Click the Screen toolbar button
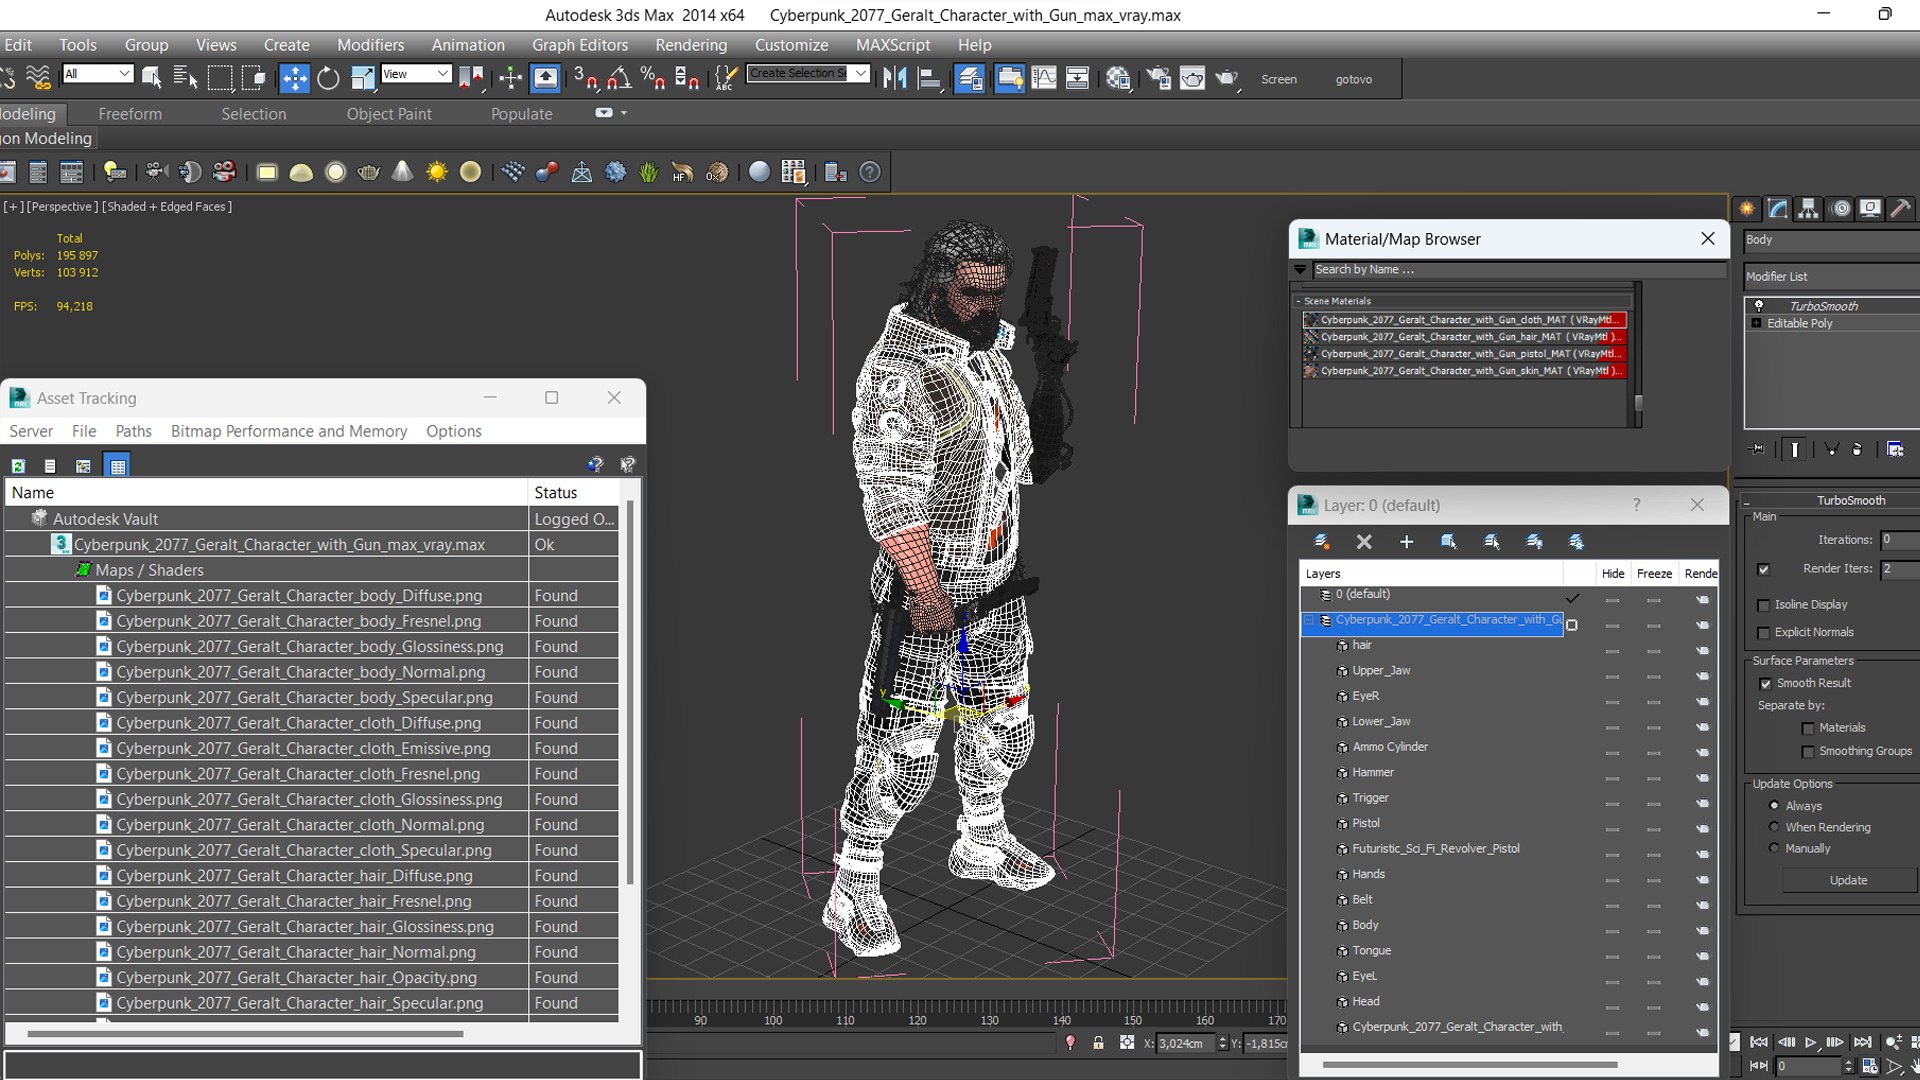1920x1080 pixels. (1279, 79)
